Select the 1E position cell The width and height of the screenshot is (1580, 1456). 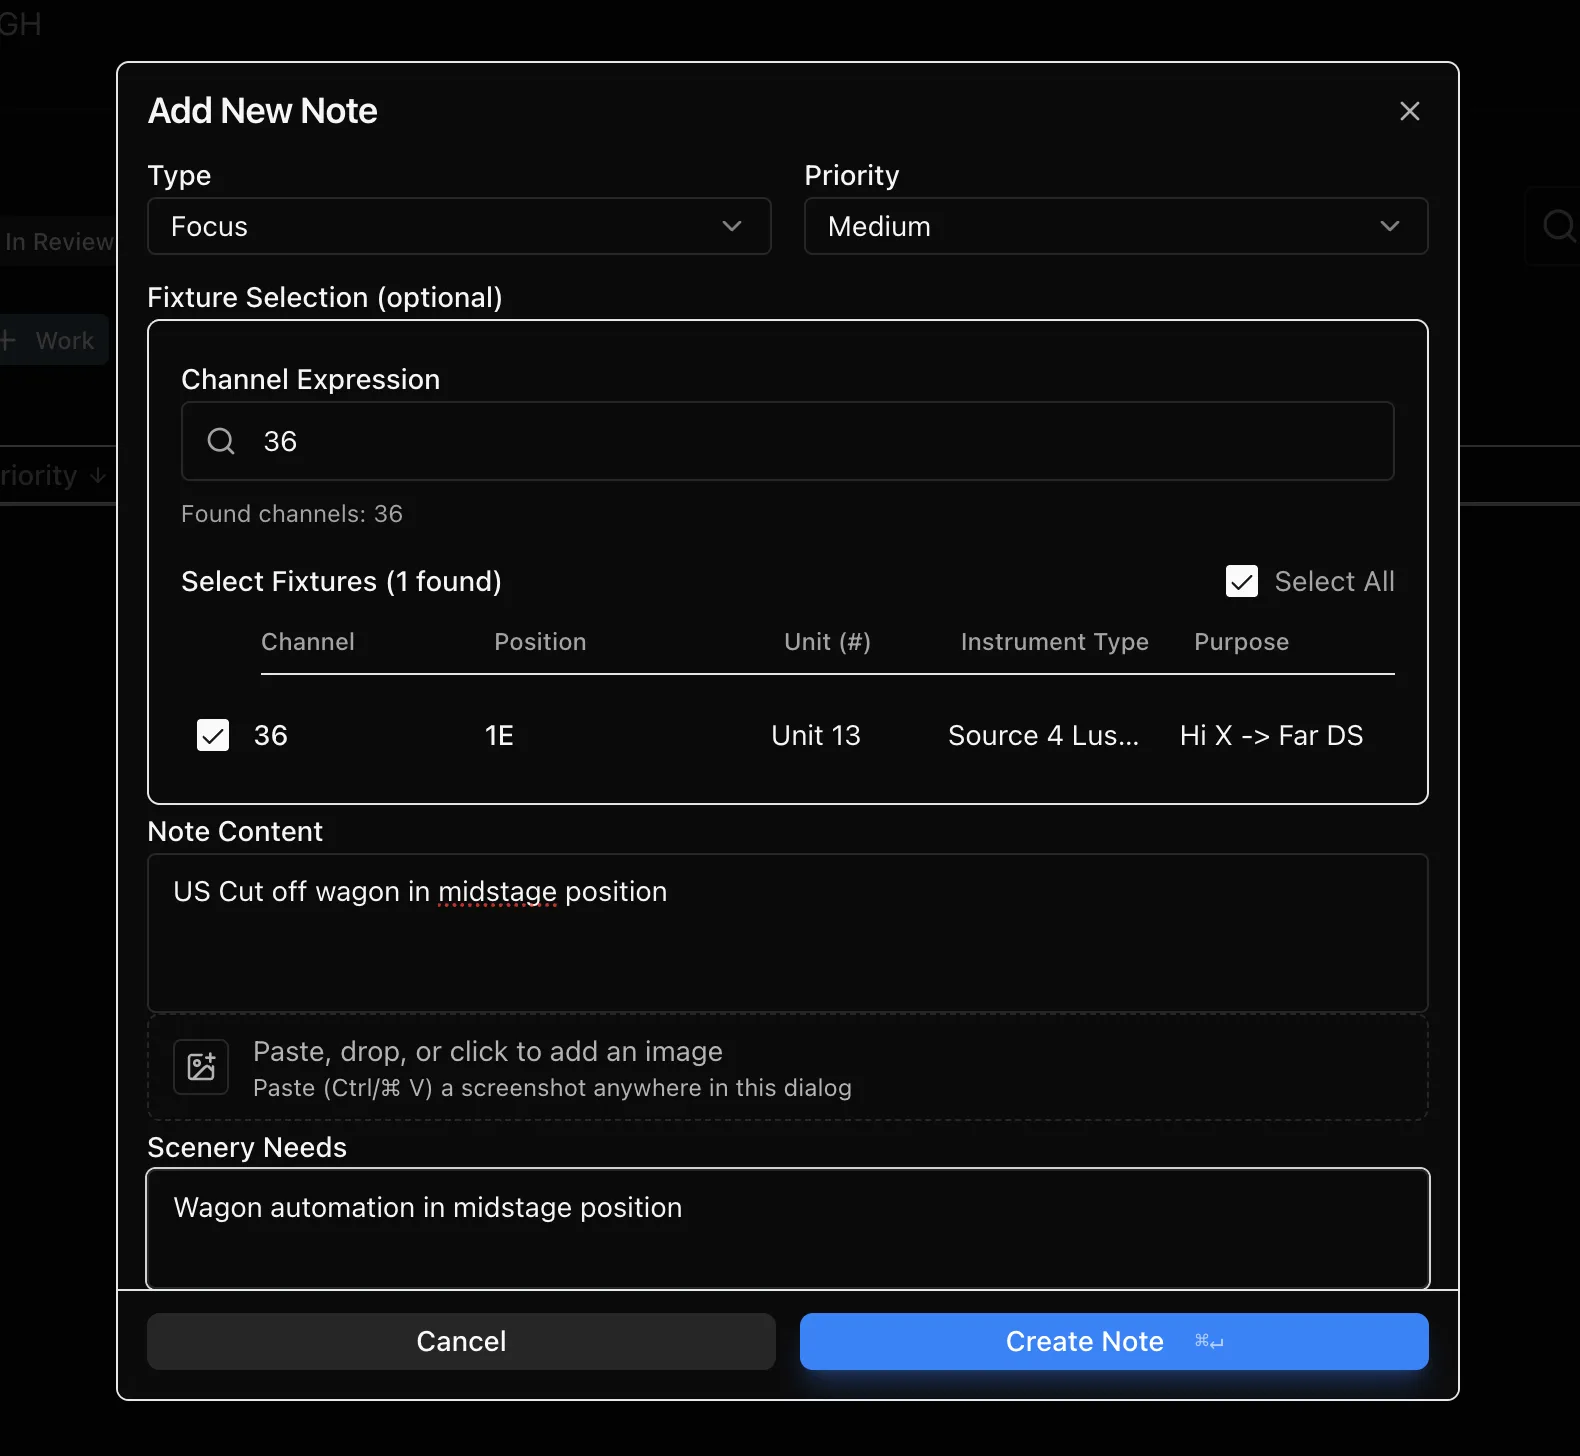(x=499, y=735)
